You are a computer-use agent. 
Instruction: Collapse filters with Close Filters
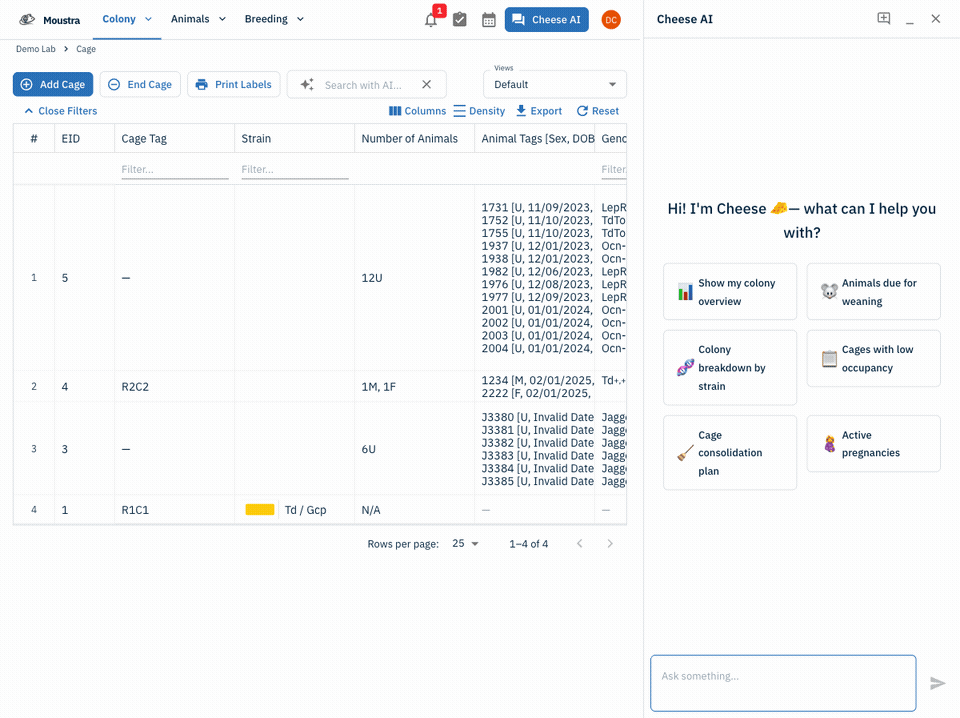pyautogui.click(x=61, y=111)
